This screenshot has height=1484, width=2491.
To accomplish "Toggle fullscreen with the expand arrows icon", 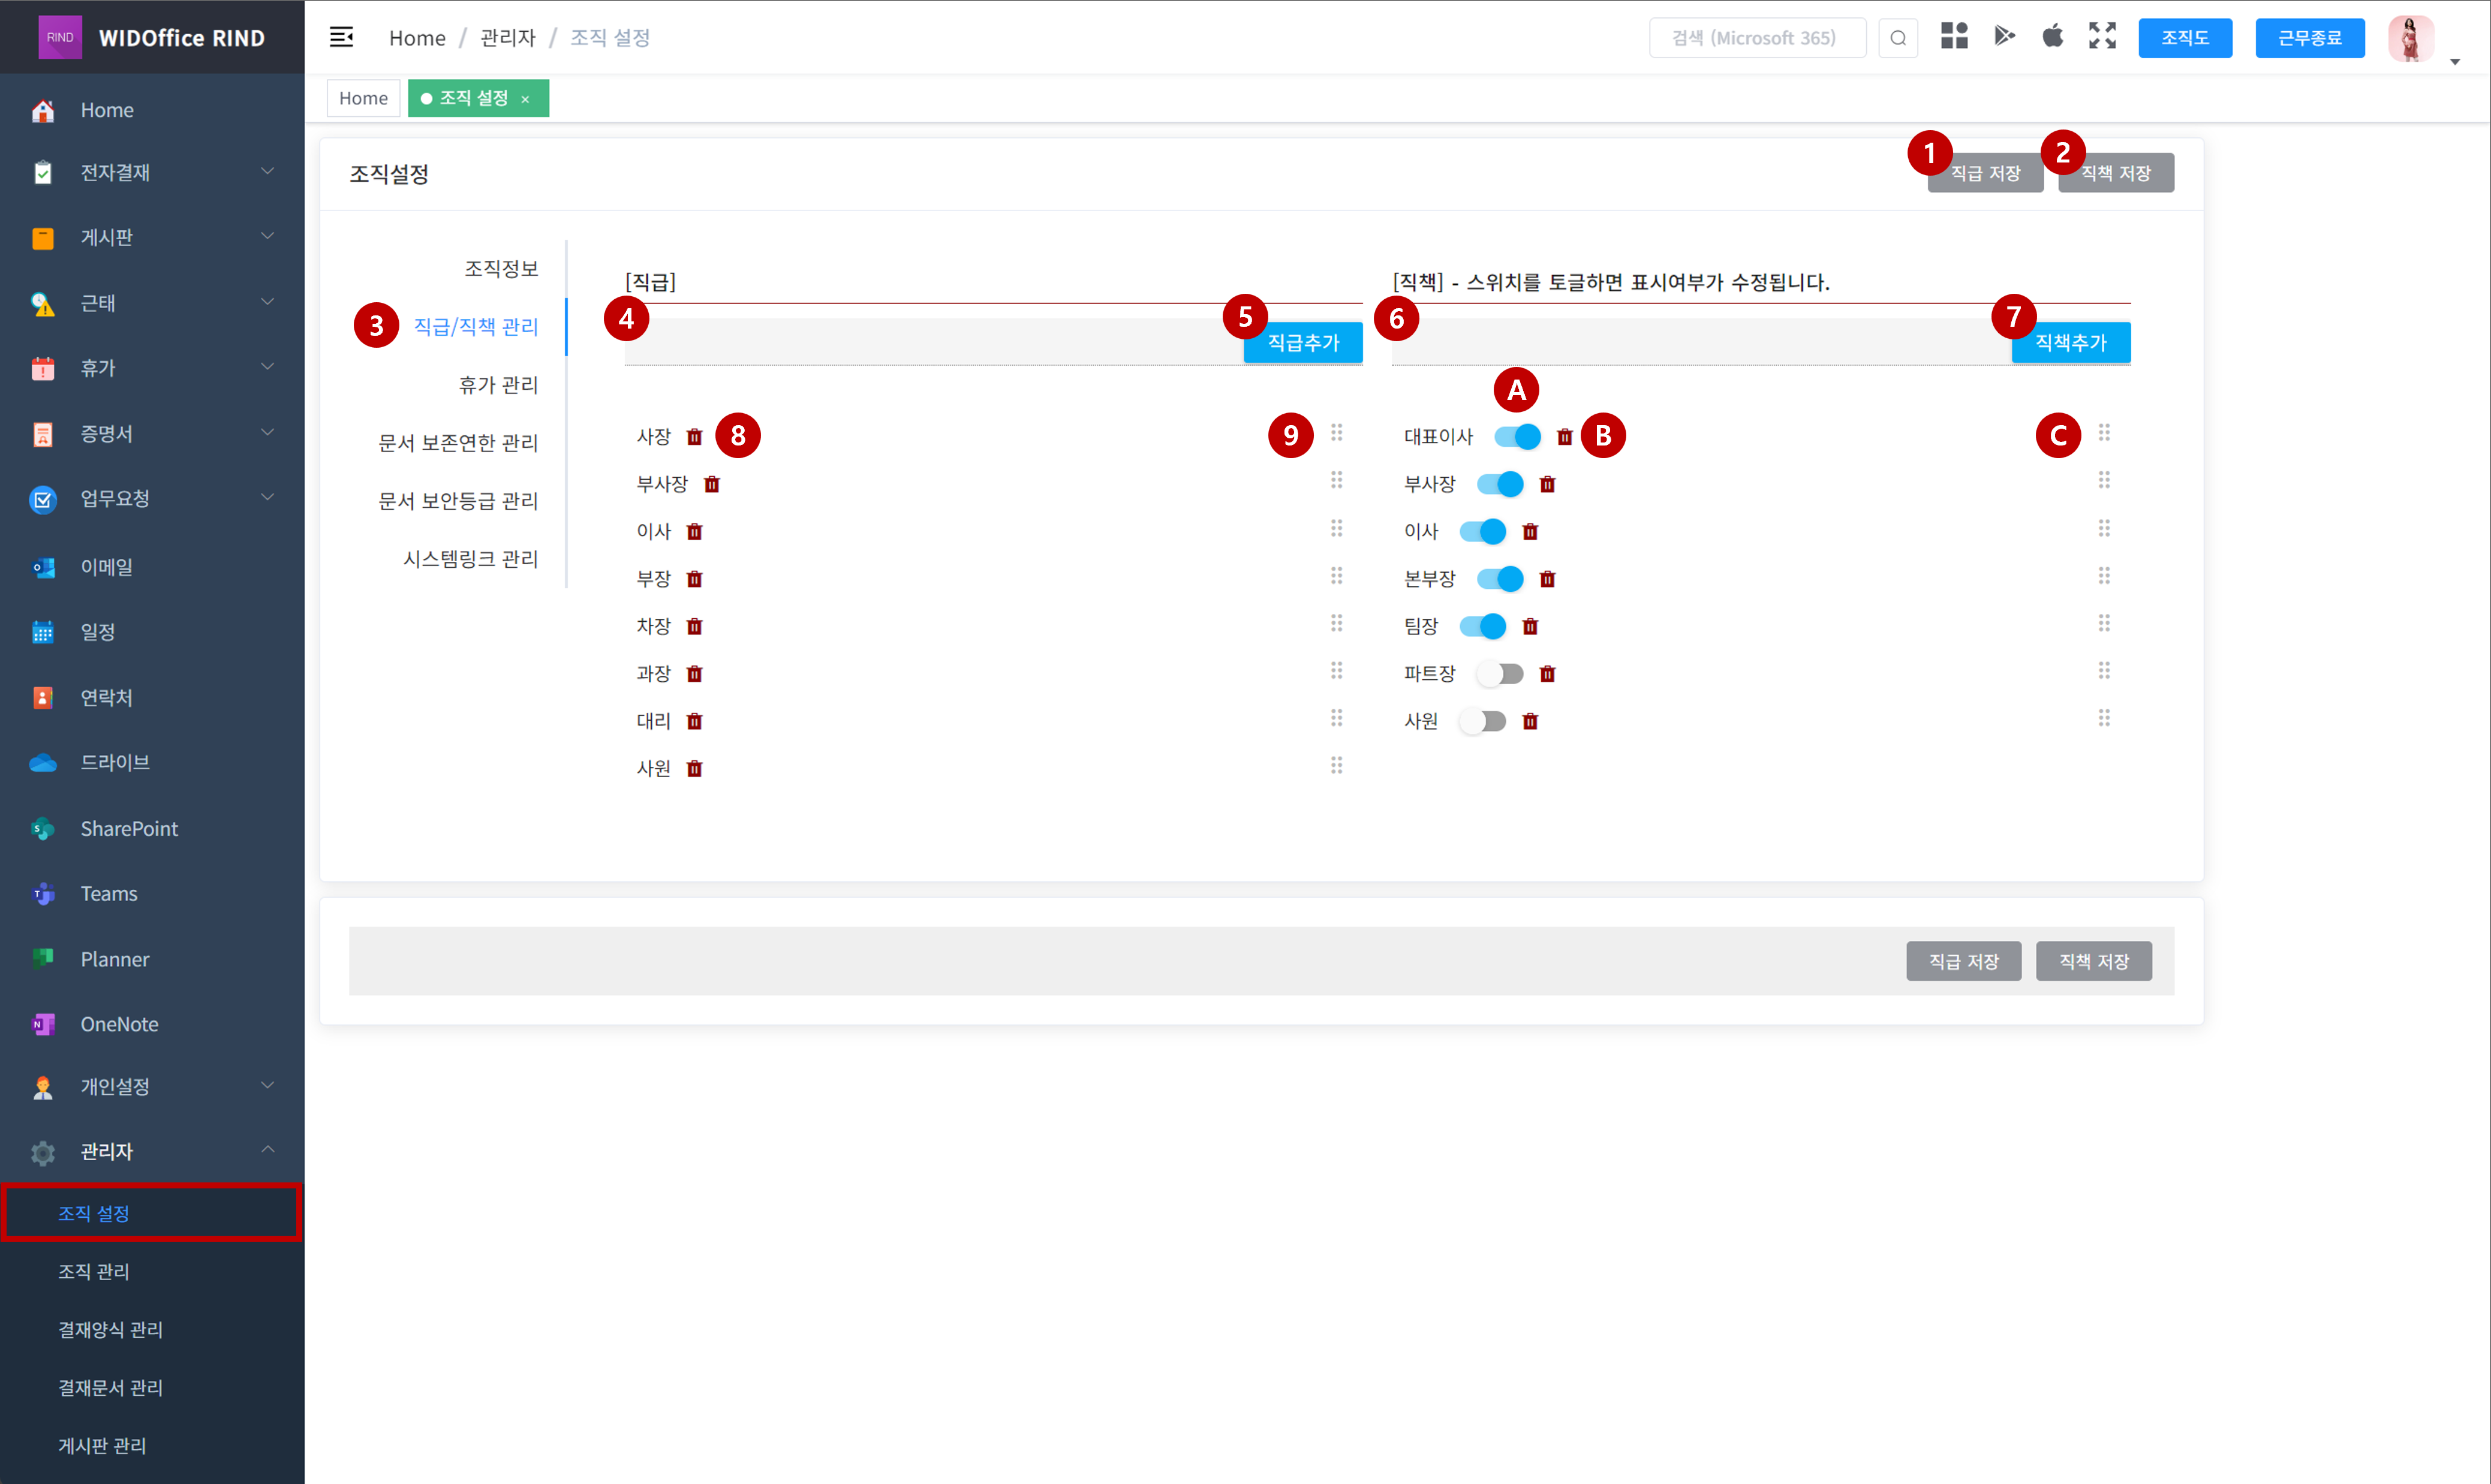I will [2102, 36].
